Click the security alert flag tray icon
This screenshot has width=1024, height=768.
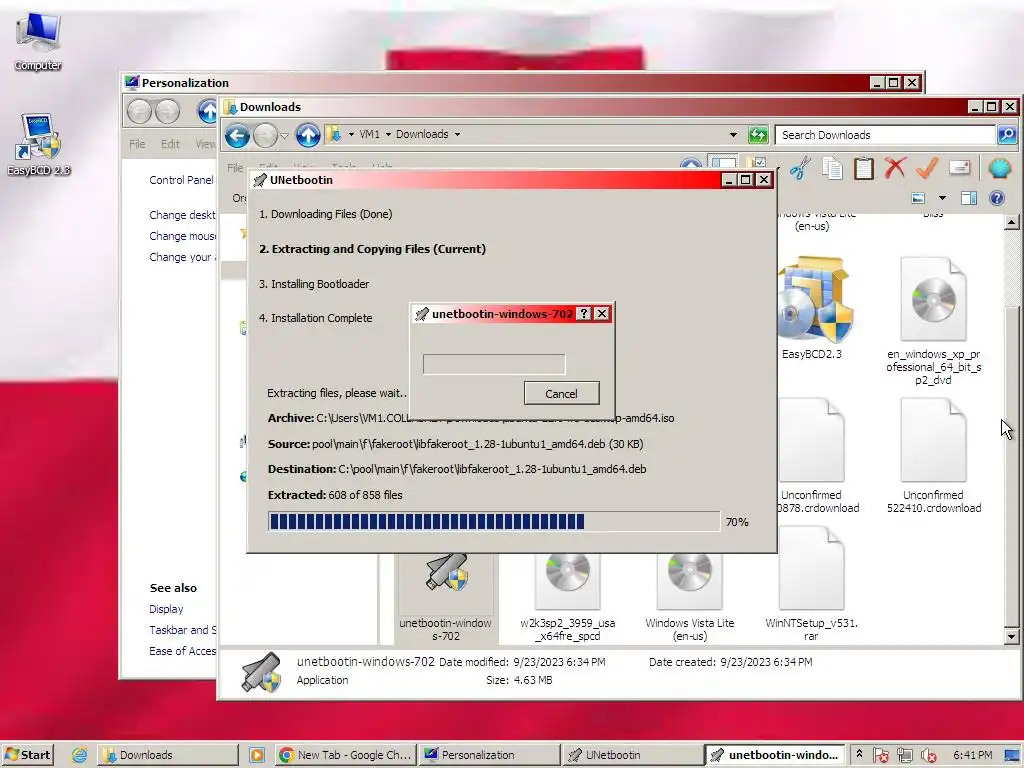point(880,755)
